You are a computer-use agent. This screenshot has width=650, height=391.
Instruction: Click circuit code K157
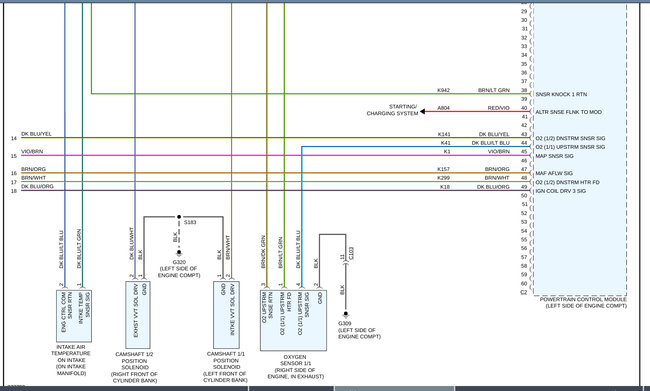coord(443,169)
